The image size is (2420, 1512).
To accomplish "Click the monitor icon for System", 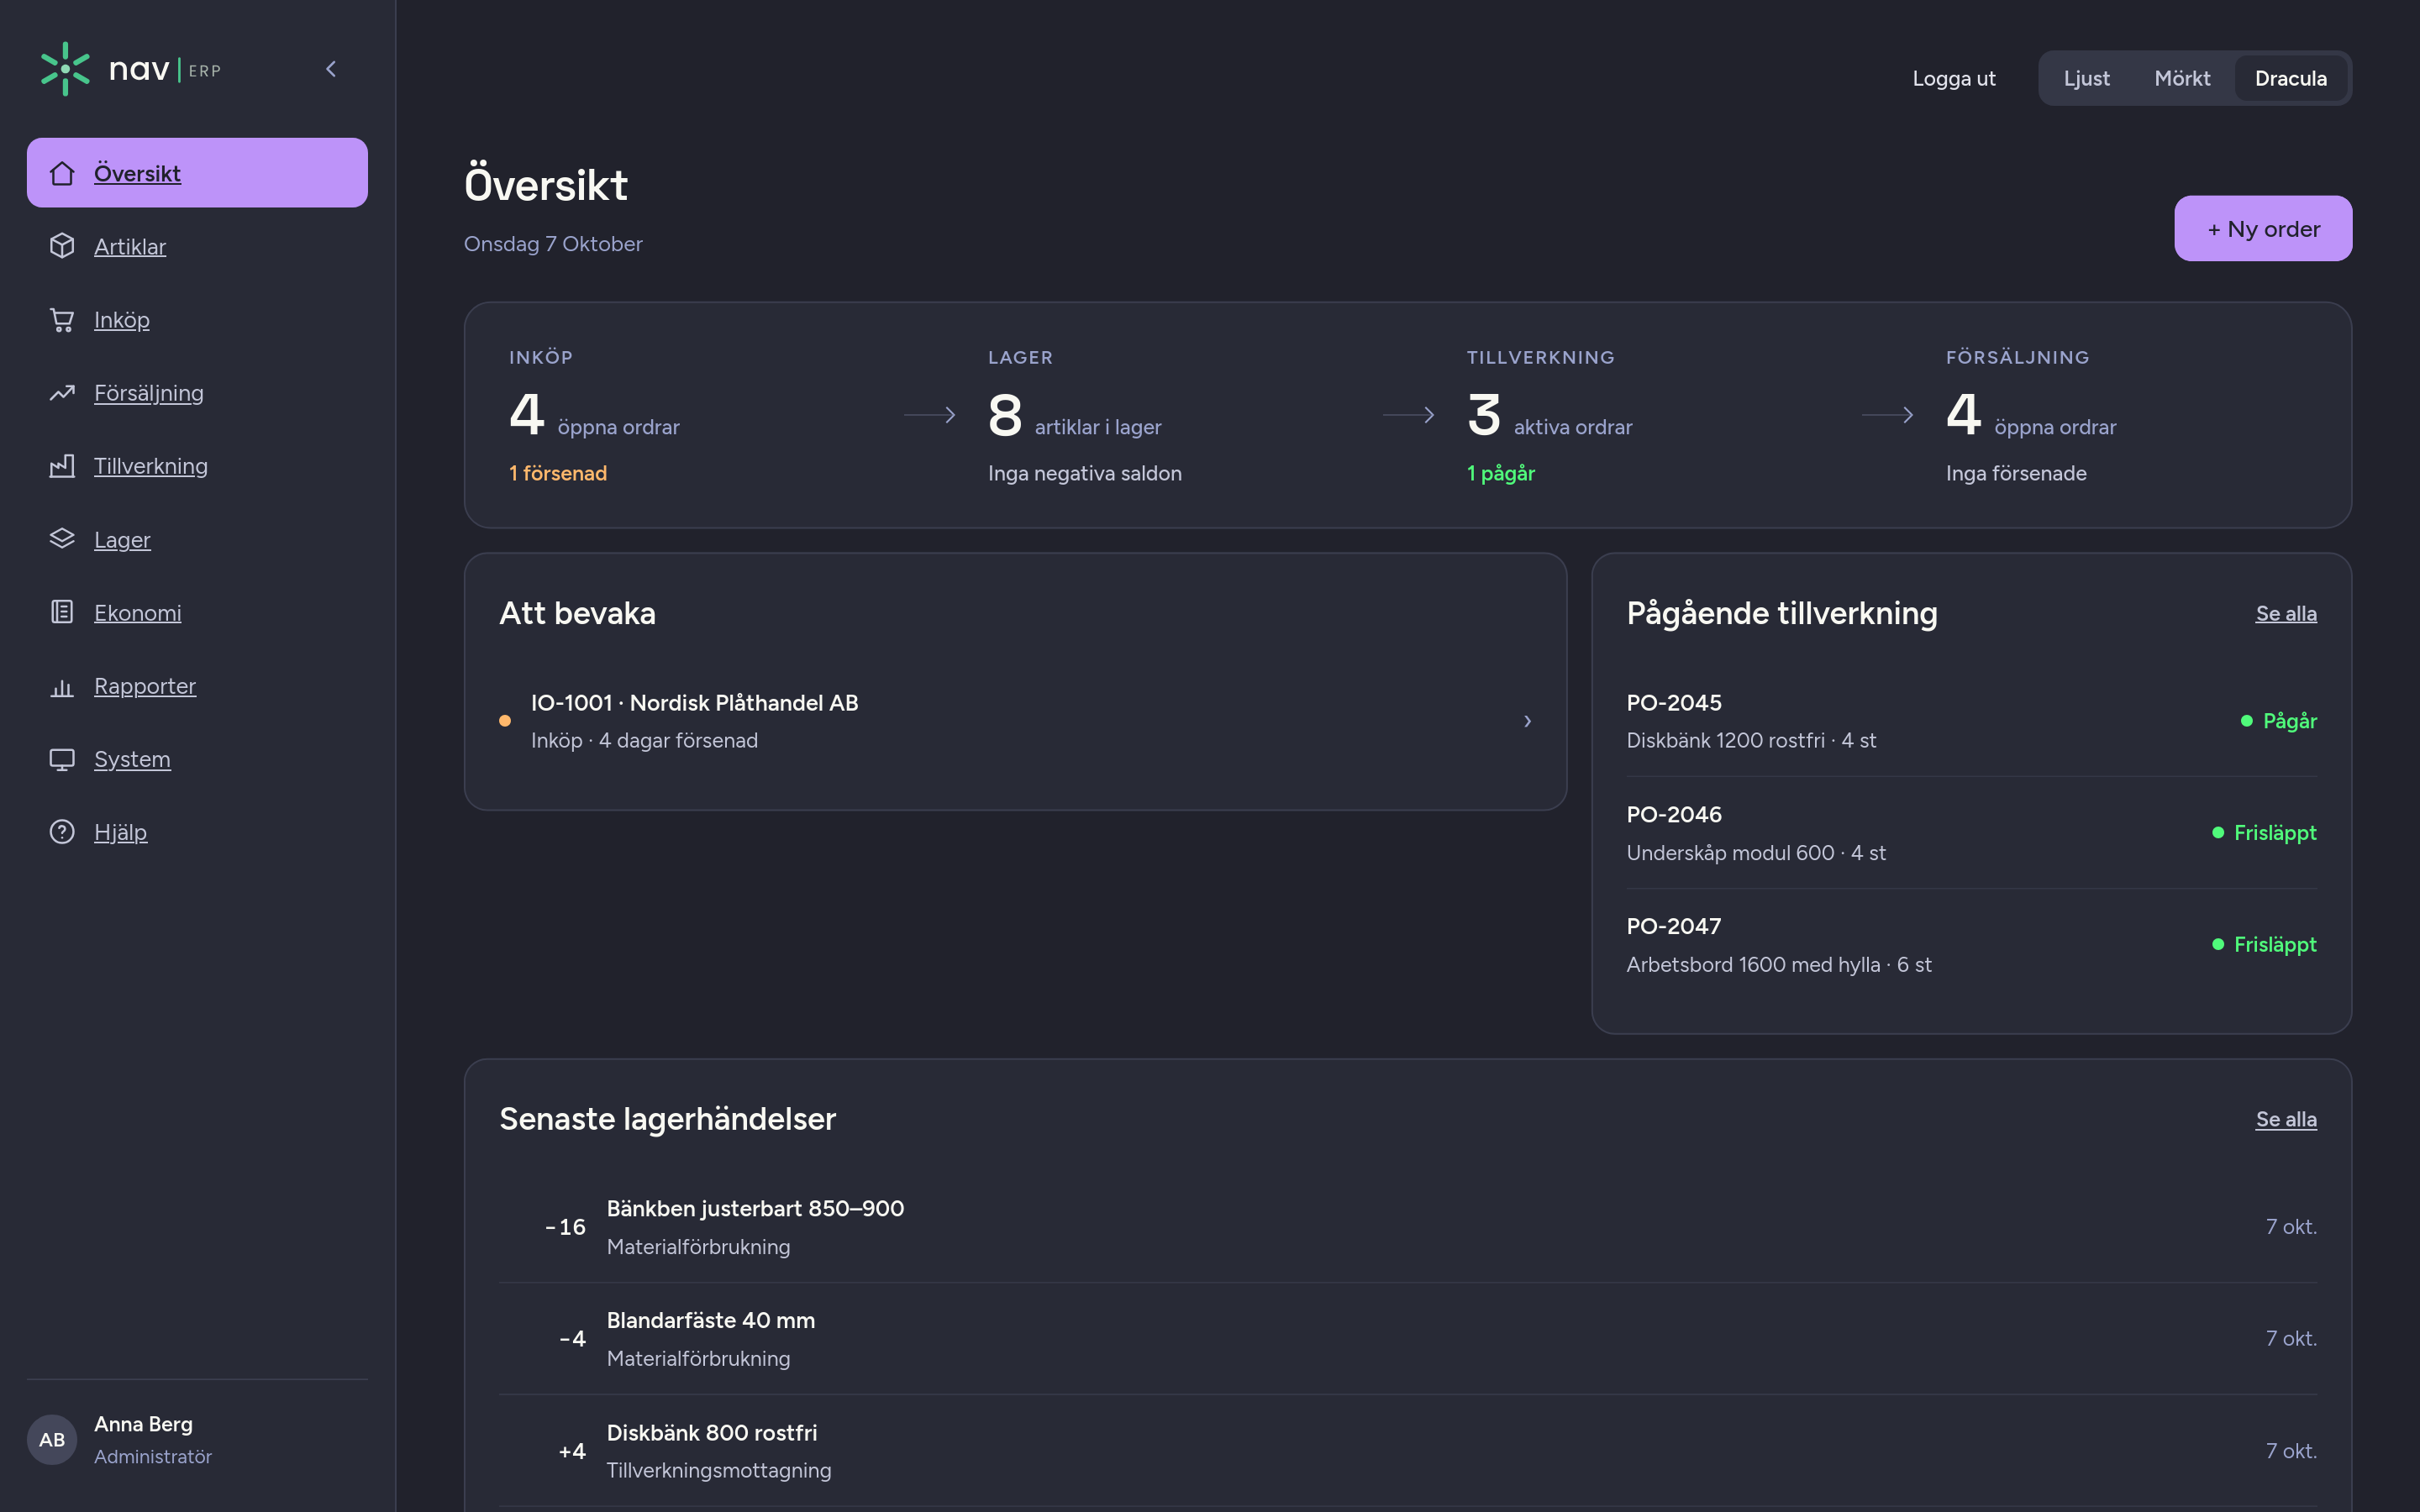I will 62,759.
